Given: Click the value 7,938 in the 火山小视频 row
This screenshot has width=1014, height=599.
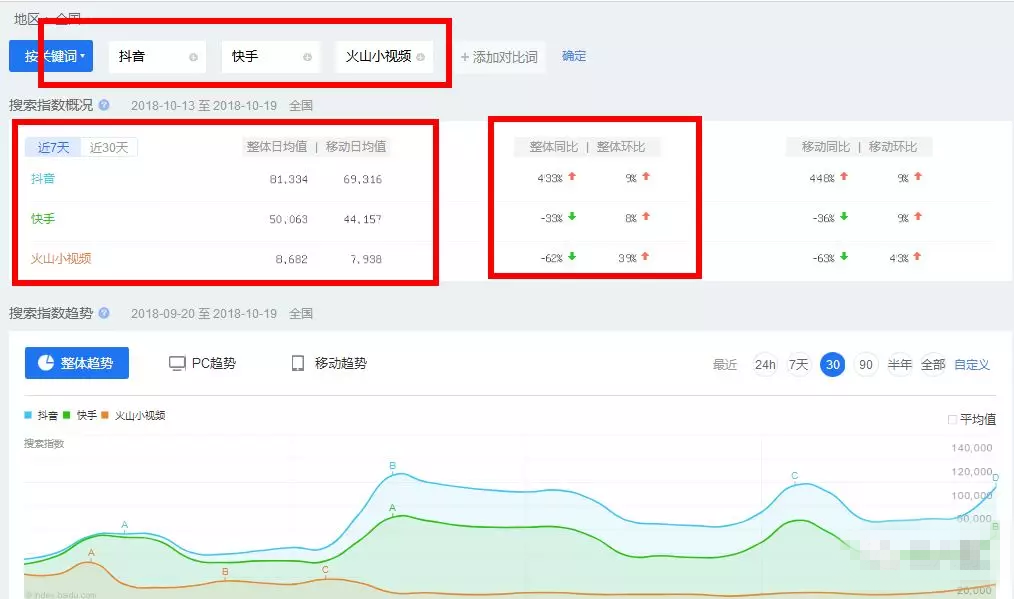Looking at the screenshot, I should point(366,259).
